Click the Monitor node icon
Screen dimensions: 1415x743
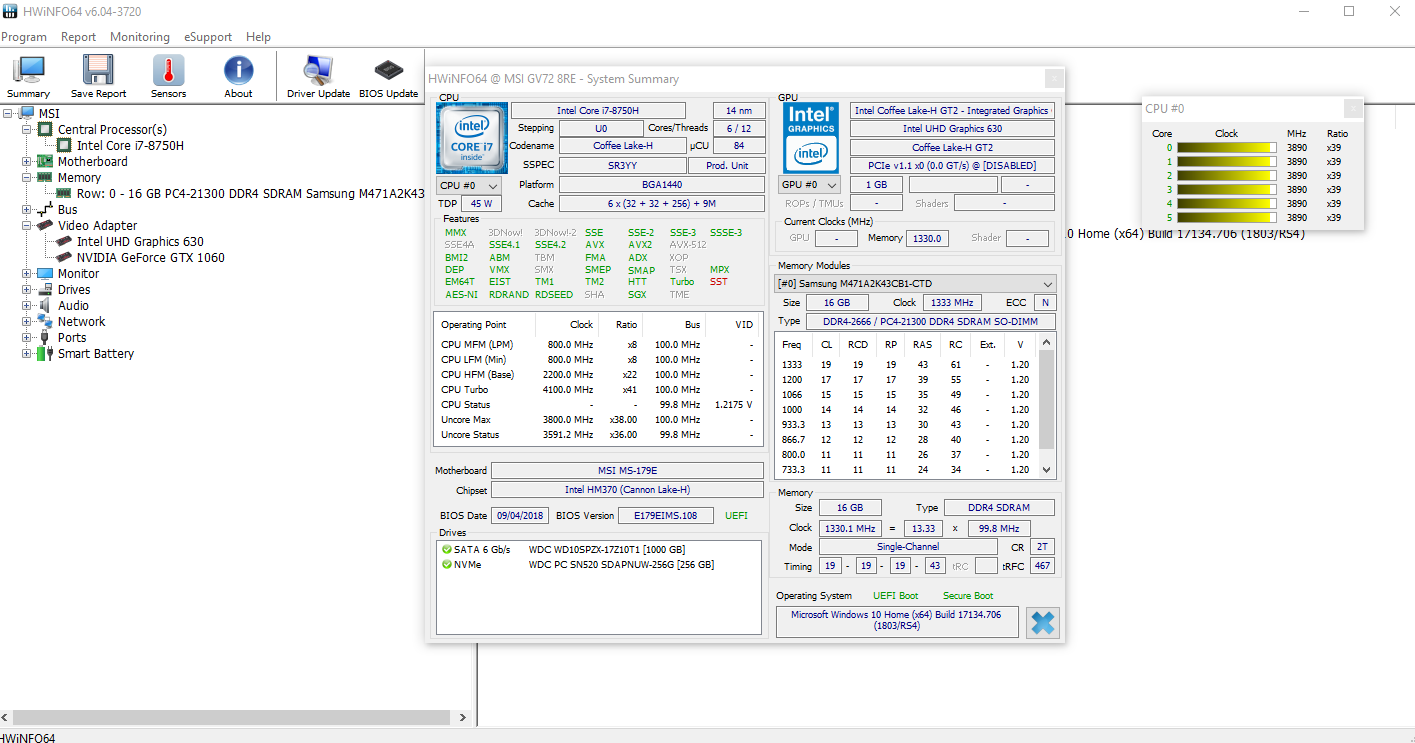(44, 273)
